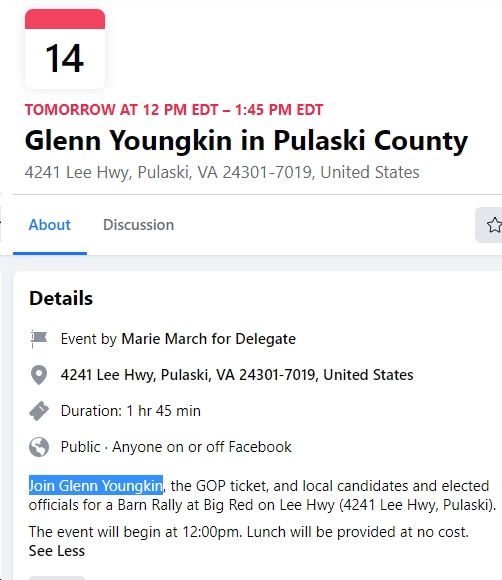Click the ticket icon beside Duration
The width and height of the screenshot is (502, 580).
39,411
